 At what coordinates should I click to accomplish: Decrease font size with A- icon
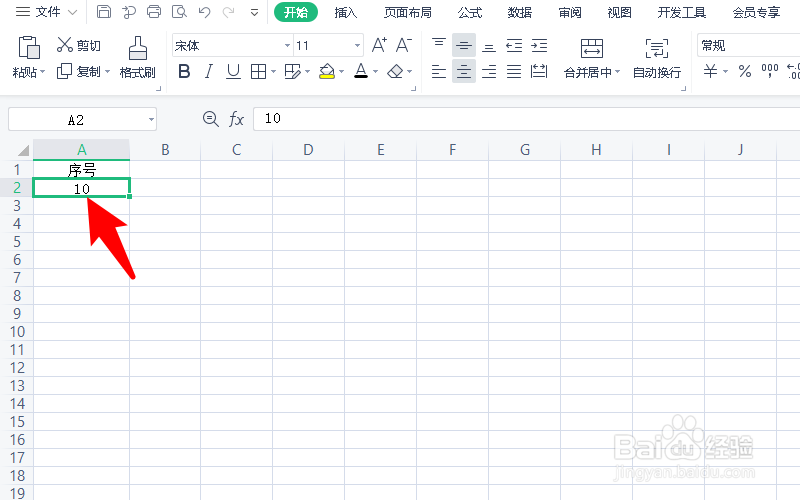pyautogui.click(x=404, y=45)
